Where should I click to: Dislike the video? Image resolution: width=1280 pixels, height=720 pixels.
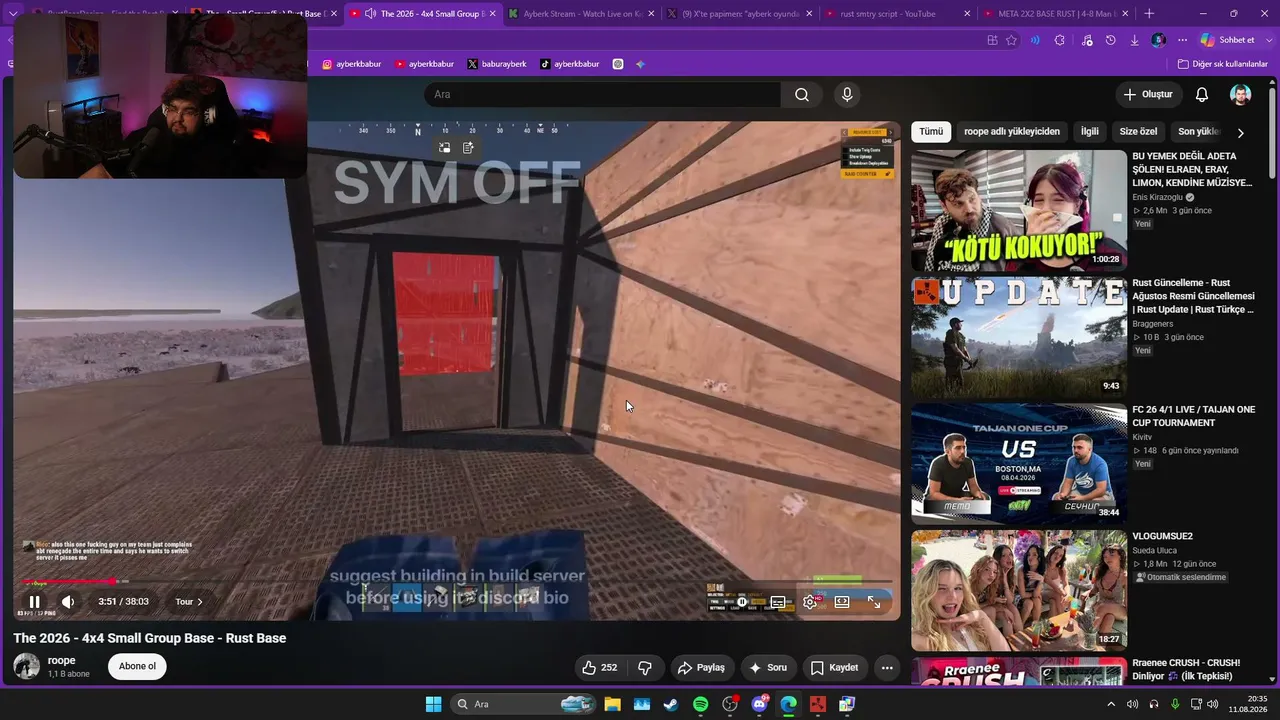click(645, 667)
